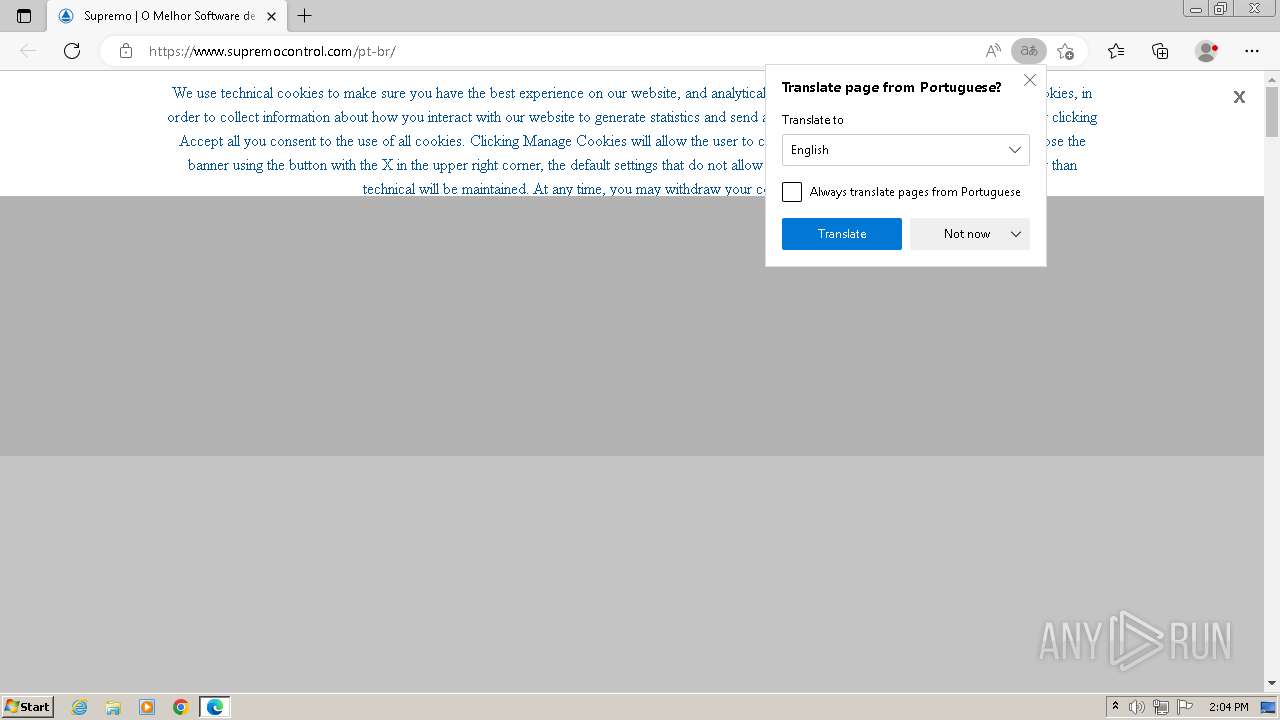The height and width of the screenshot is (720, 1280).
Task: Toggle the translate icon in address bar
Action: (1028, 51)
